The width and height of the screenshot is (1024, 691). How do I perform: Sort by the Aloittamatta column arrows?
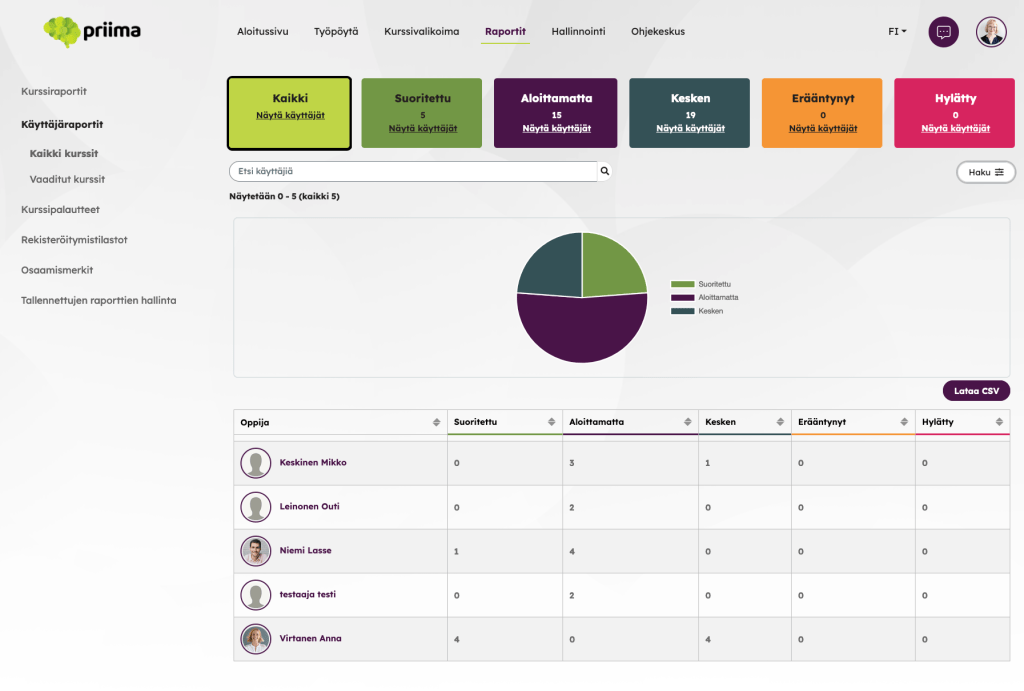point(686,422)
